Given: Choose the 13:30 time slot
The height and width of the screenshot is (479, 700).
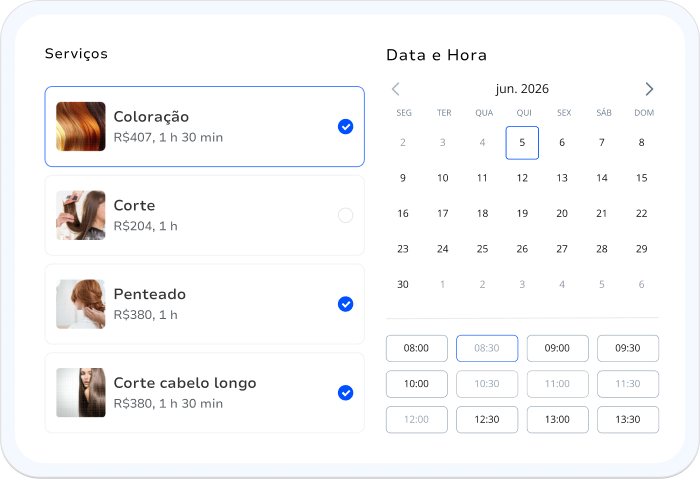Looking at the screenshot, I should tap(628, 420).
